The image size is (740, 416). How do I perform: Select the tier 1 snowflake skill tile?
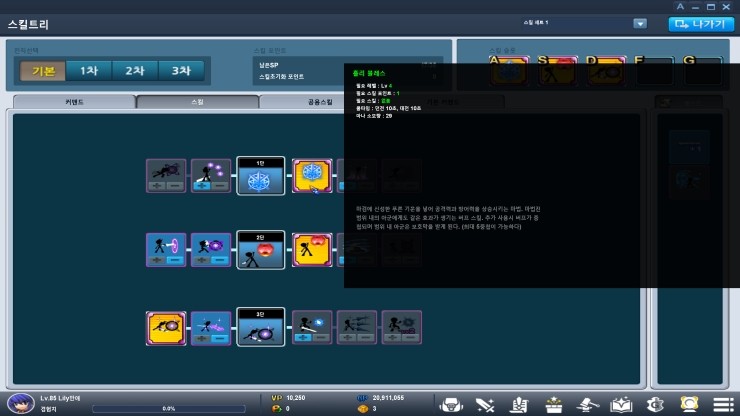tap(261, 176)
